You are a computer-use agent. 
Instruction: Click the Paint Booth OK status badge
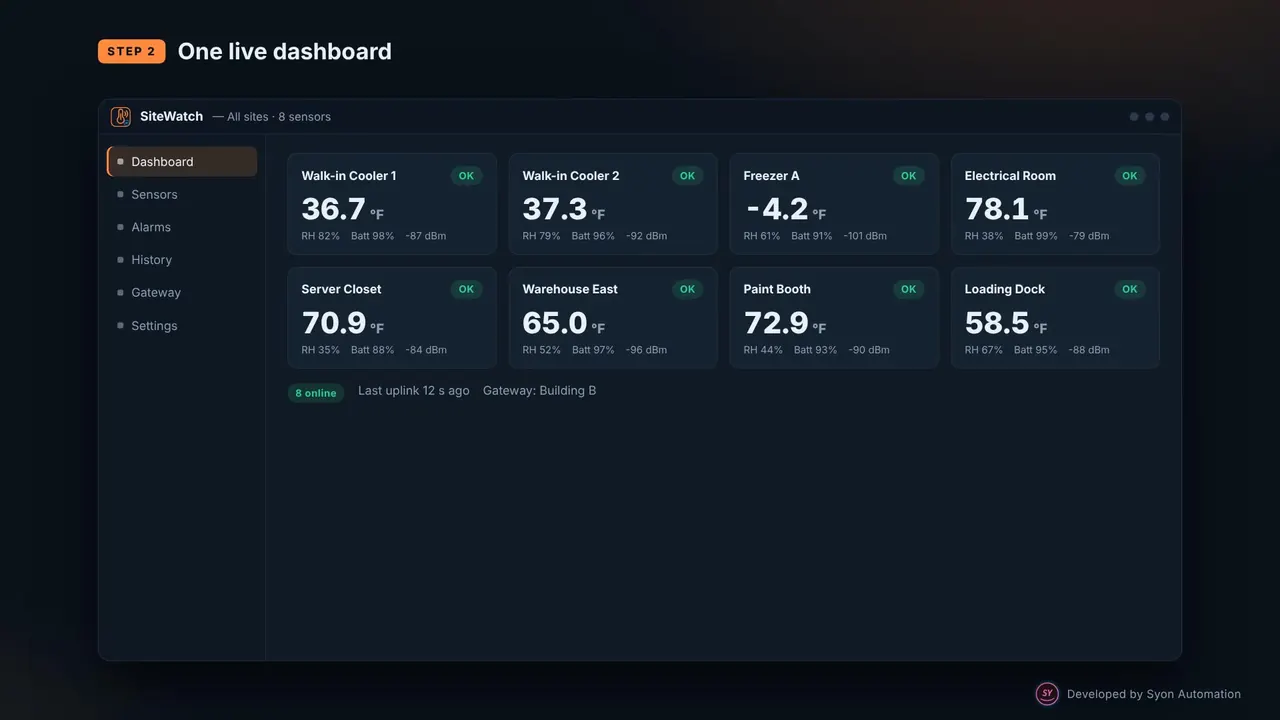(x=908, y=289)
